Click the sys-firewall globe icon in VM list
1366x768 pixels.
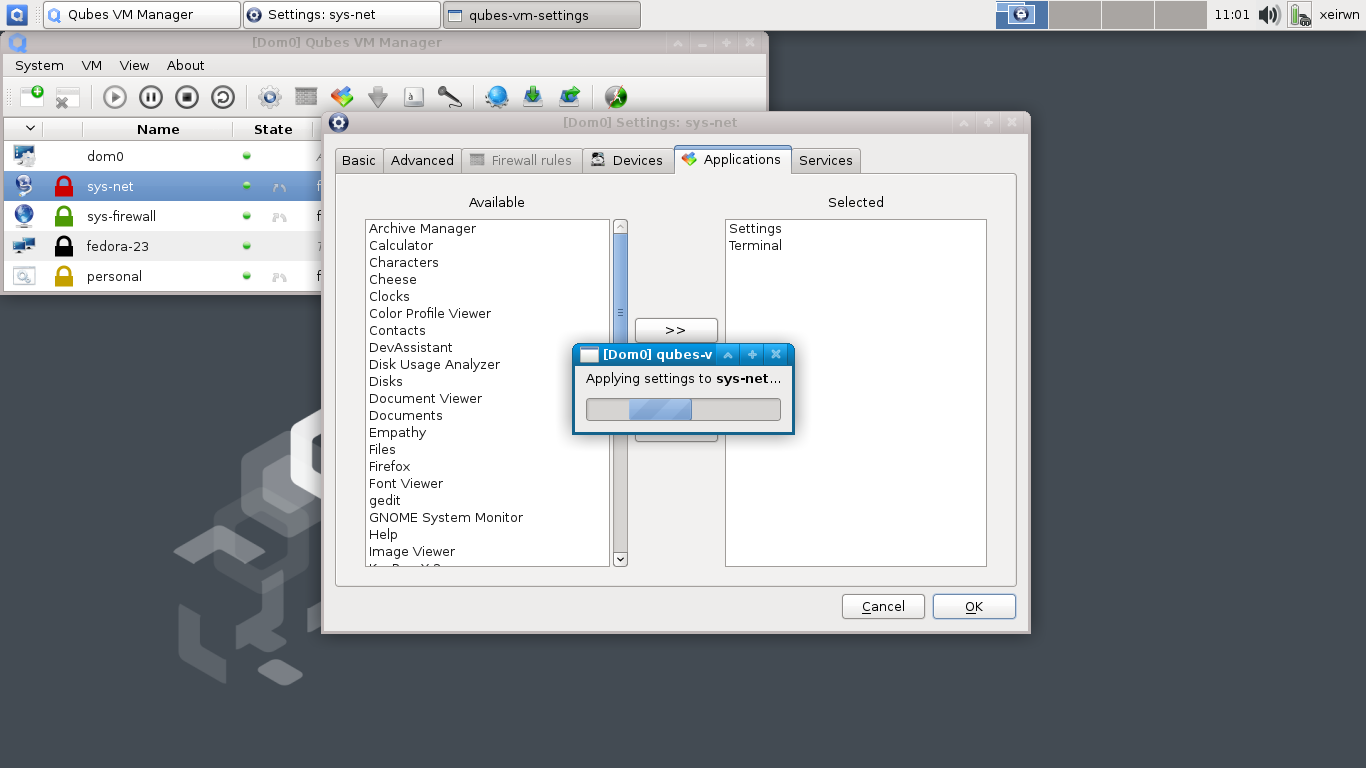(24, 216)
